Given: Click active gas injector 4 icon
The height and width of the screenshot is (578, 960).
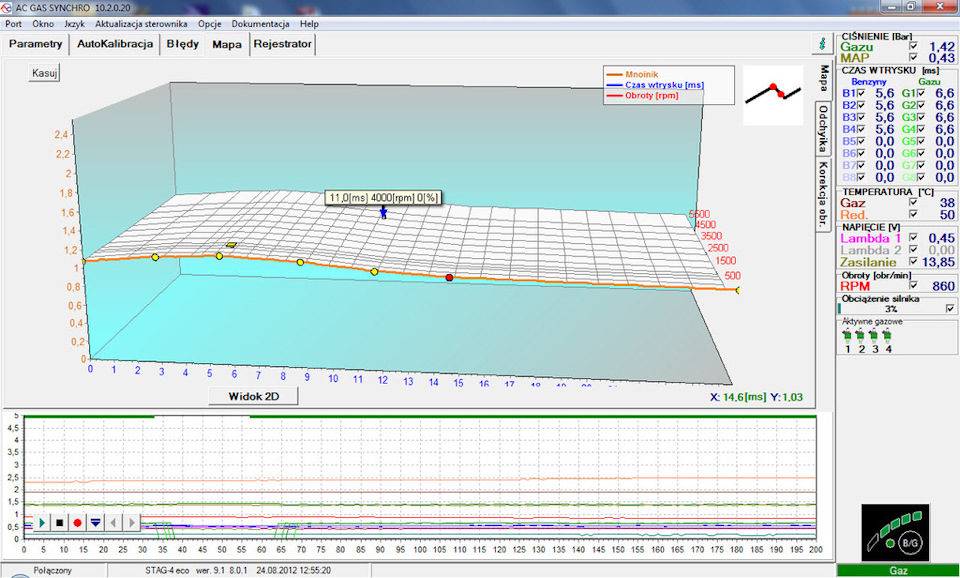Looking at the screenshot, I should [888, 336].
